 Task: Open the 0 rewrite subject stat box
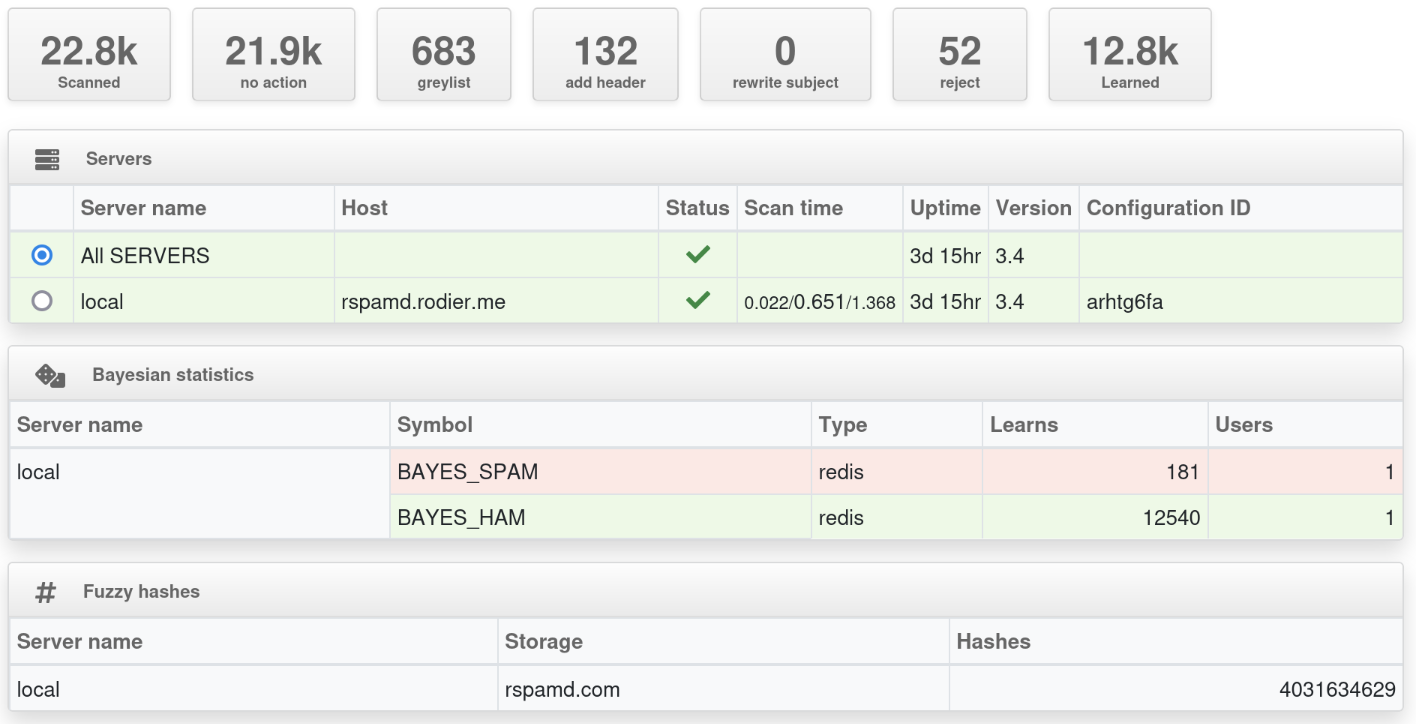click(785, 55)
